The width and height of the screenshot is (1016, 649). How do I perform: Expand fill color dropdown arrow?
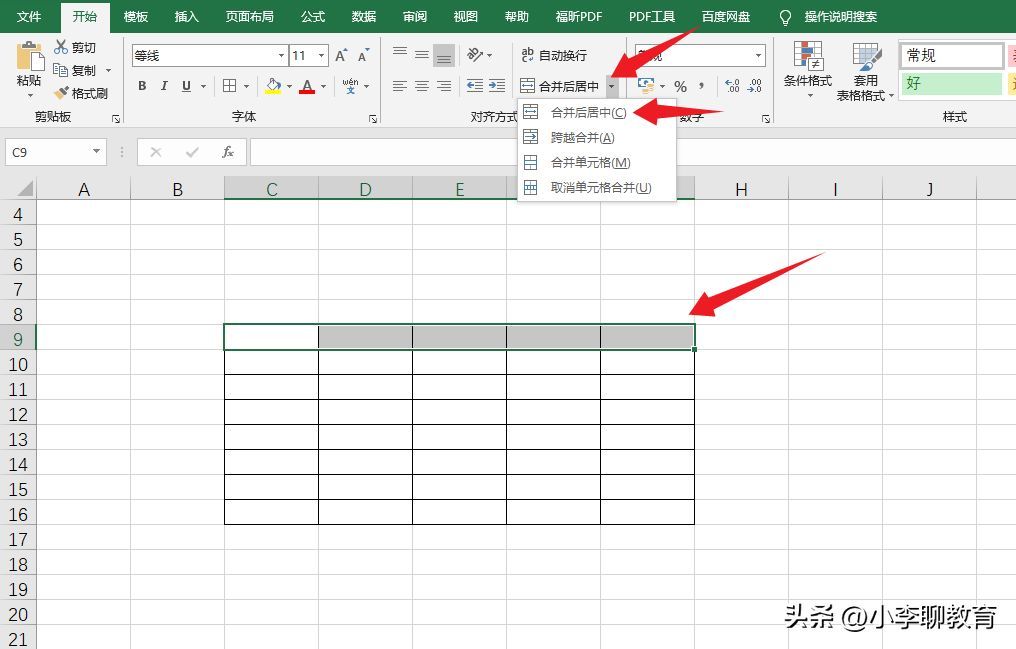(x=290, y=86)
